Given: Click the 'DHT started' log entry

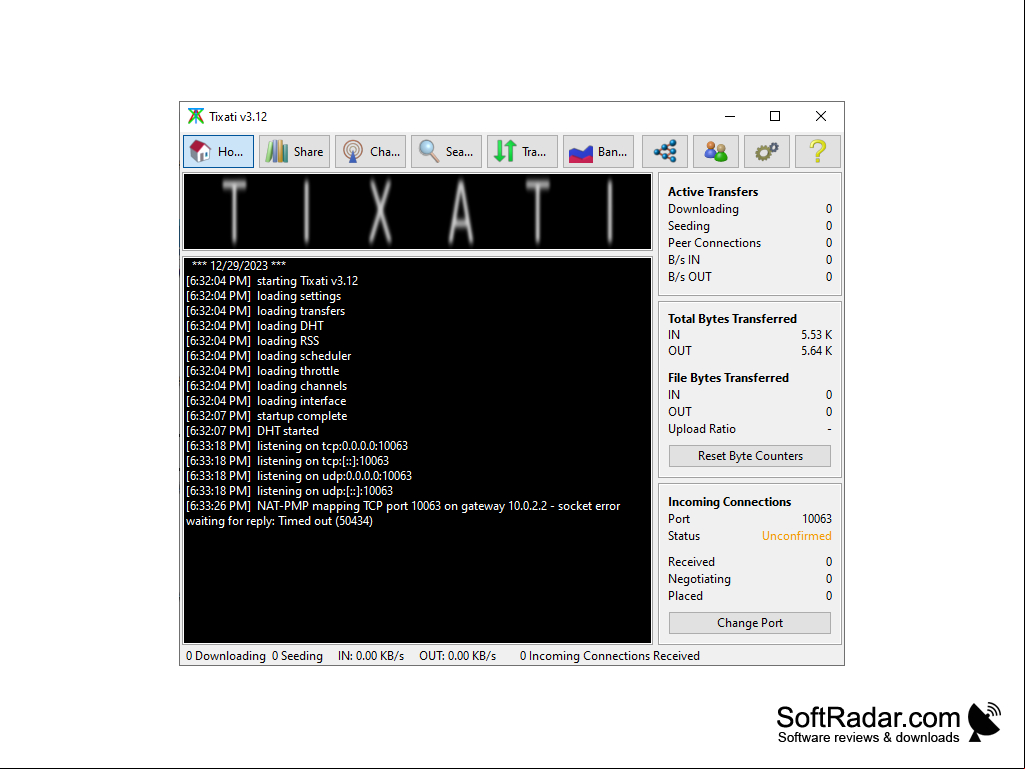Looking at the screenshot, I should tap(252, 431).
